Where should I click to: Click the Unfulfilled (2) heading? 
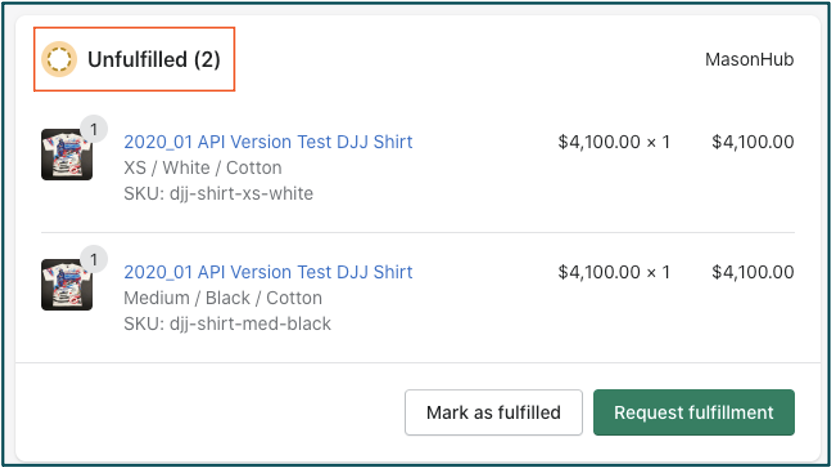pyautogui.click(x=154, y=59)
